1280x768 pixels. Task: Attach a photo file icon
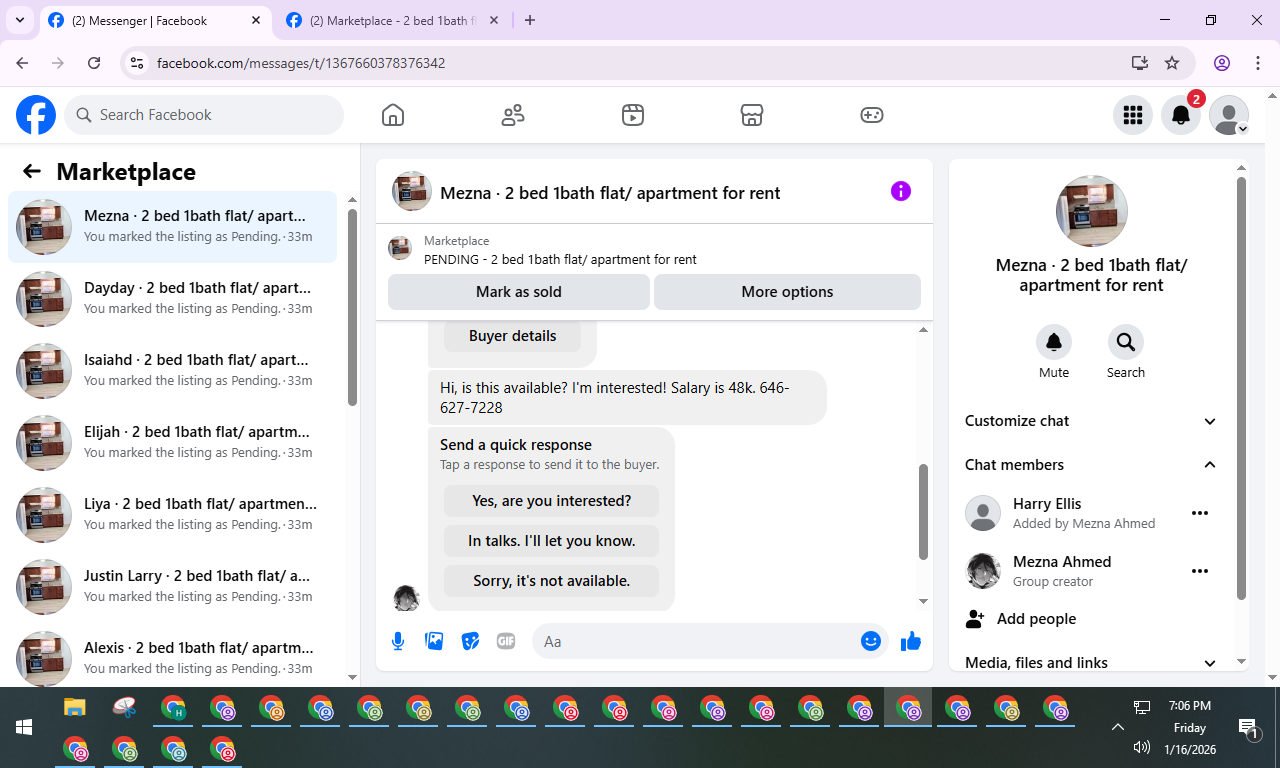434,641
